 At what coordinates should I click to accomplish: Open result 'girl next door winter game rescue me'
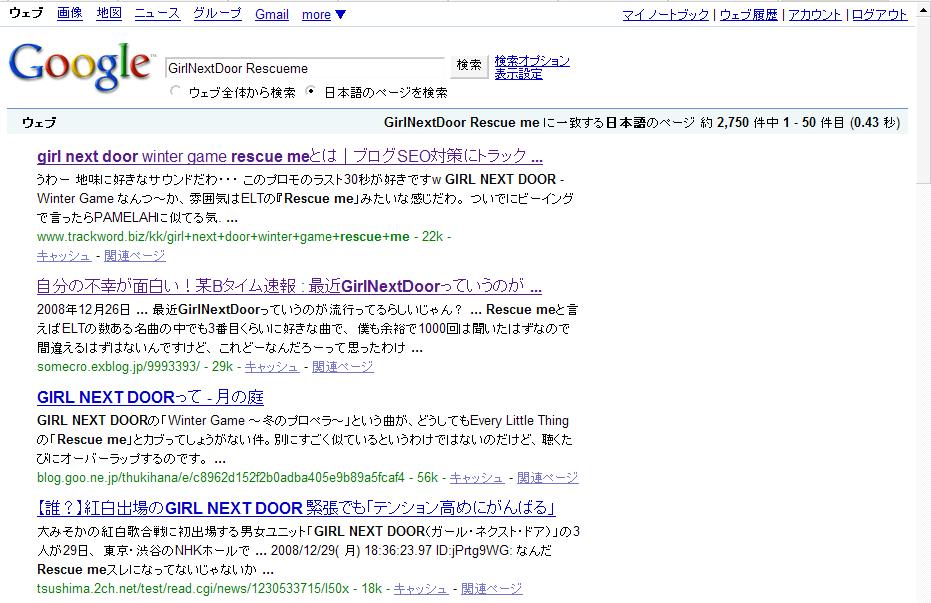click(290, 156)
